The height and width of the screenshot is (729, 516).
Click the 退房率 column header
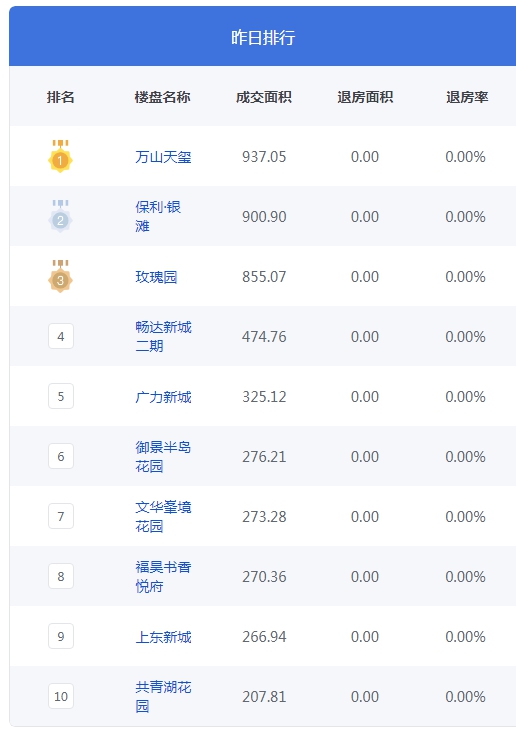467,97
